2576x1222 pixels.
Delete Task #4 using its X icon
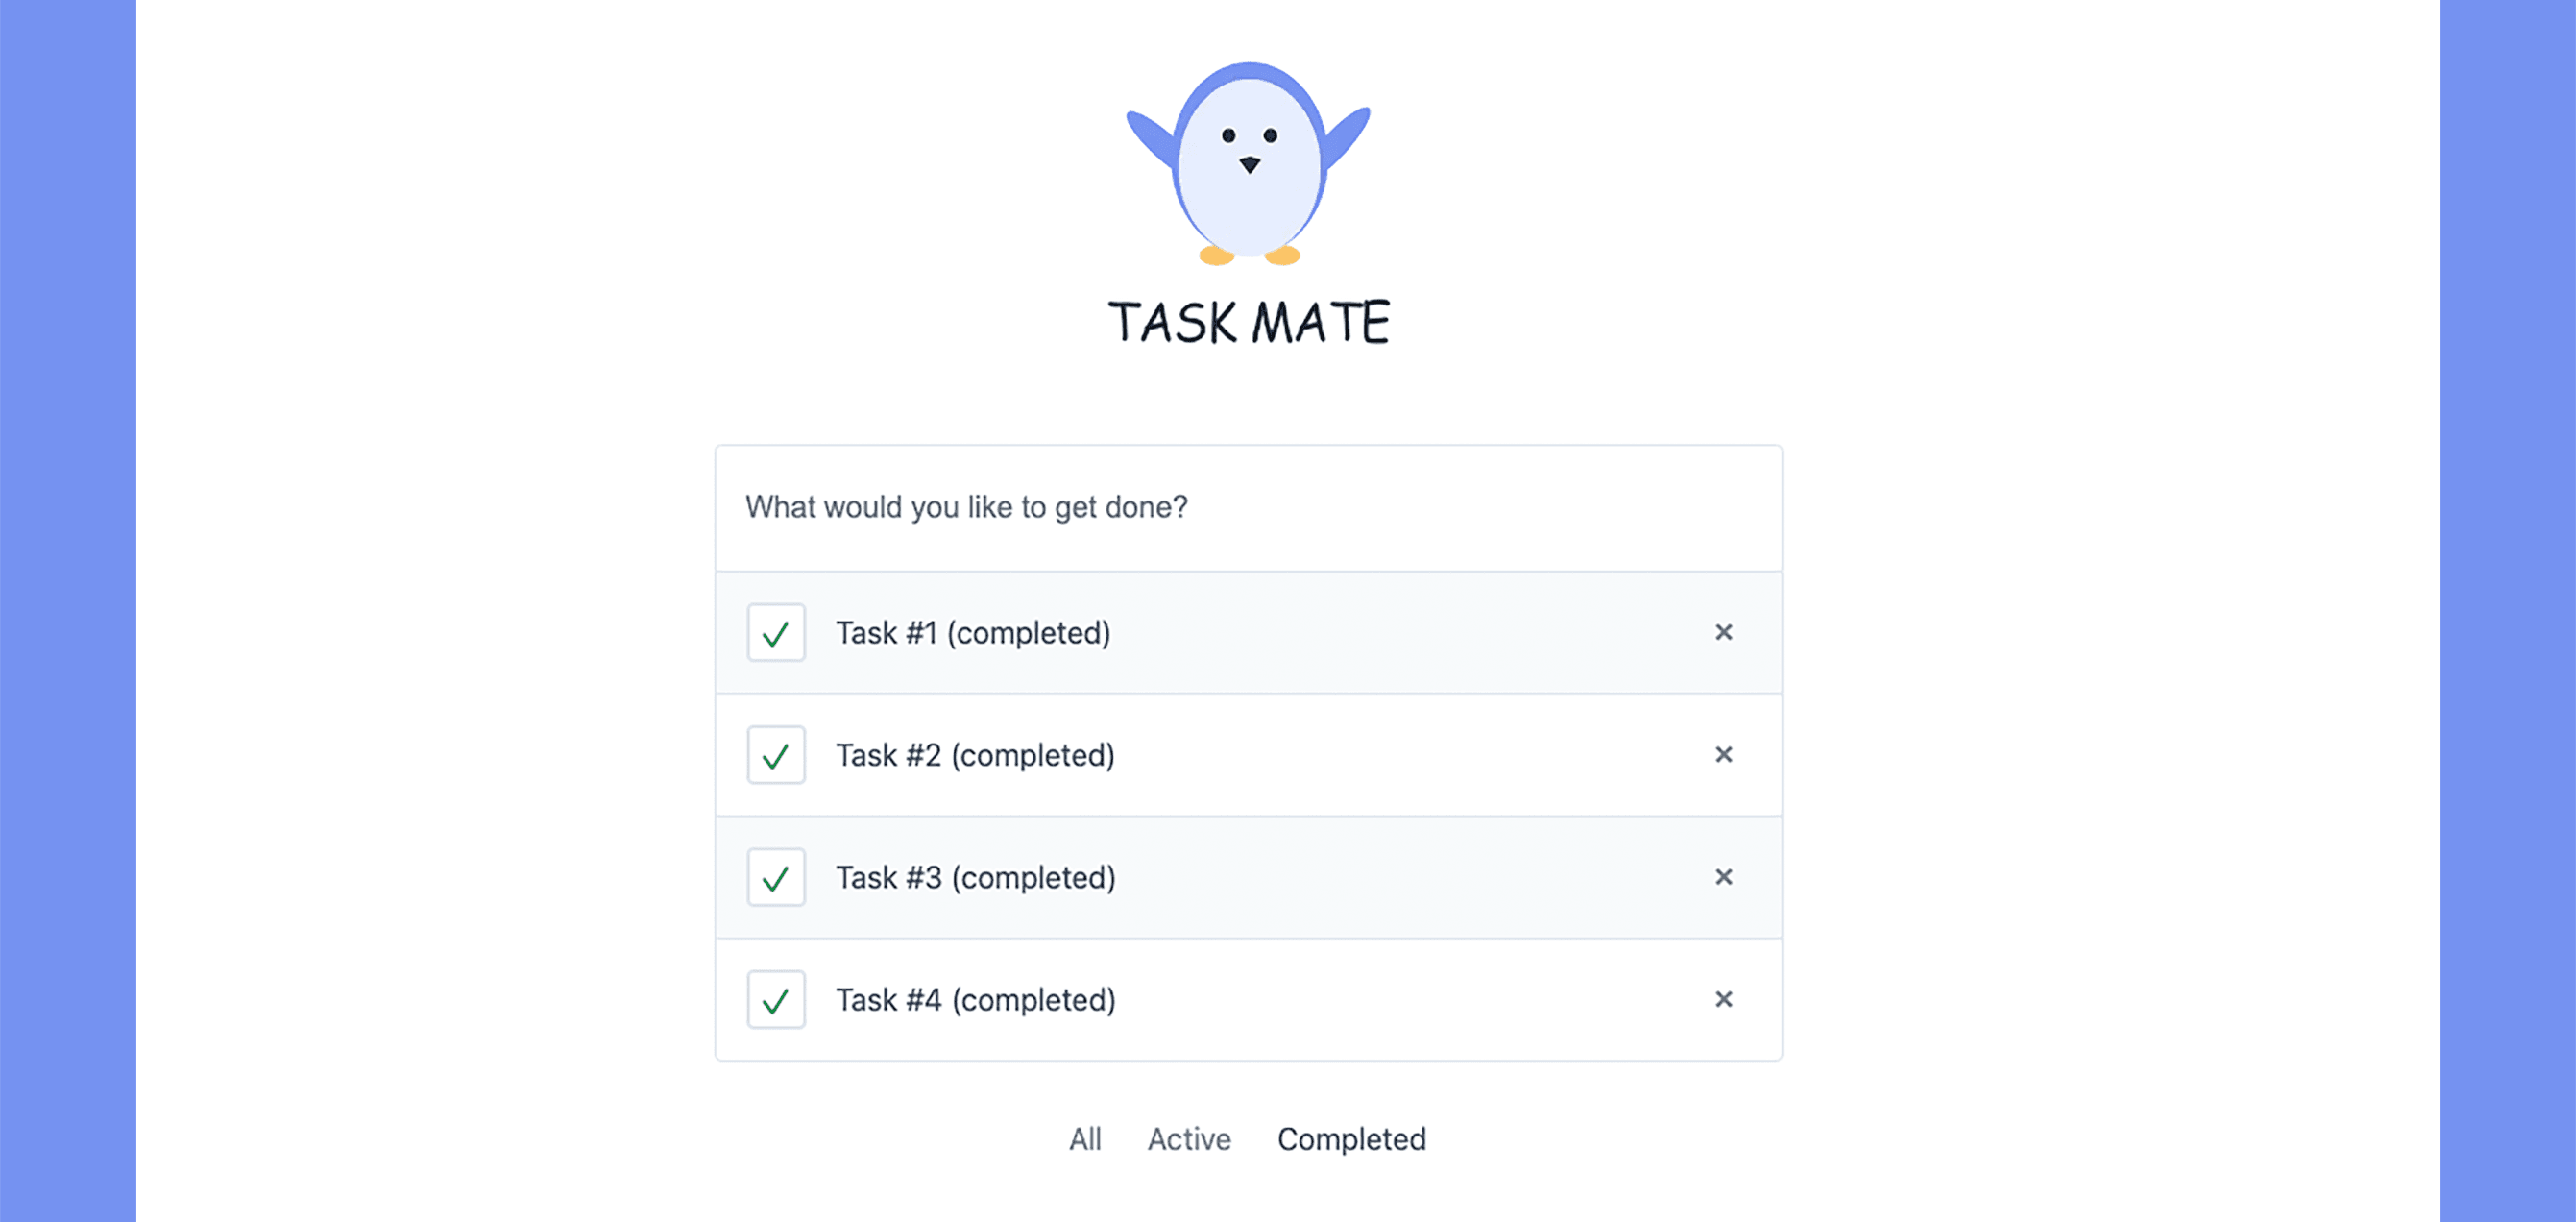pos(1724,999)
